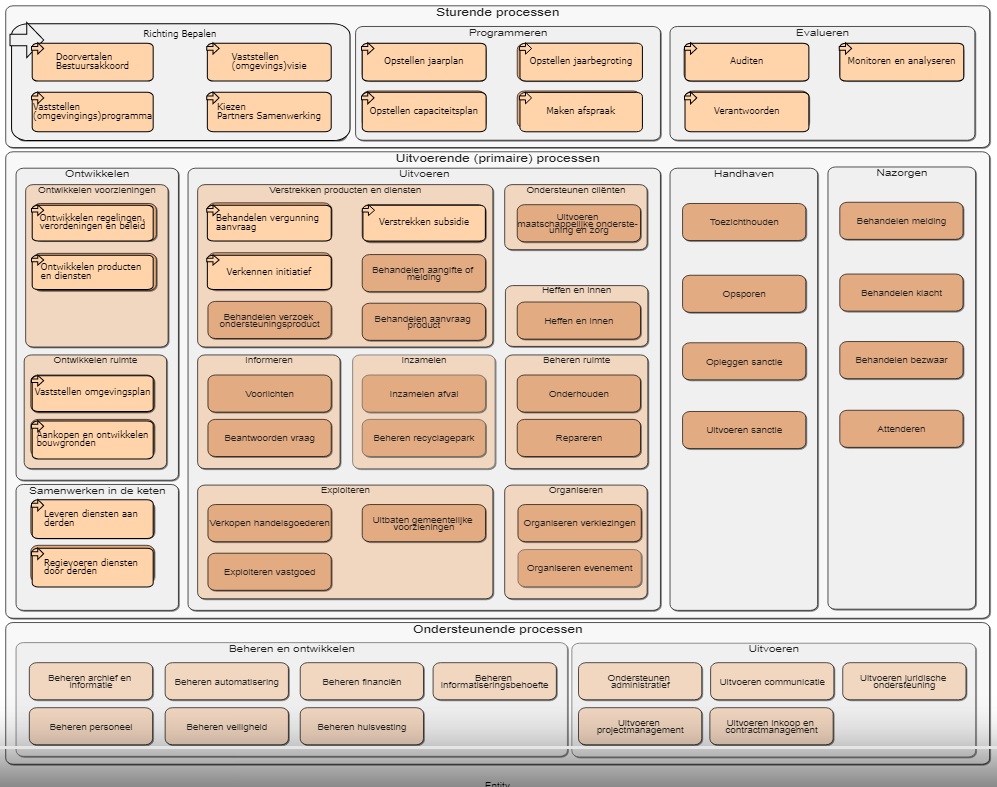Click process arrow icon on Regievoeren diensten door derden

[x=38, y=553]
